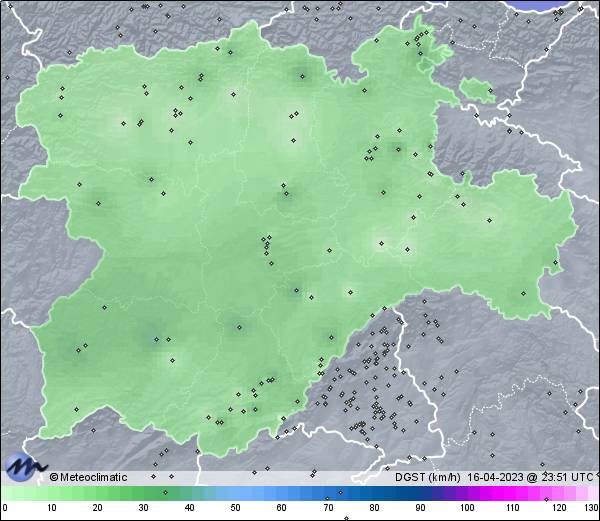Click the 60 scale label
This screenshot has width=600, height=521.
click(x=282, y=508)
